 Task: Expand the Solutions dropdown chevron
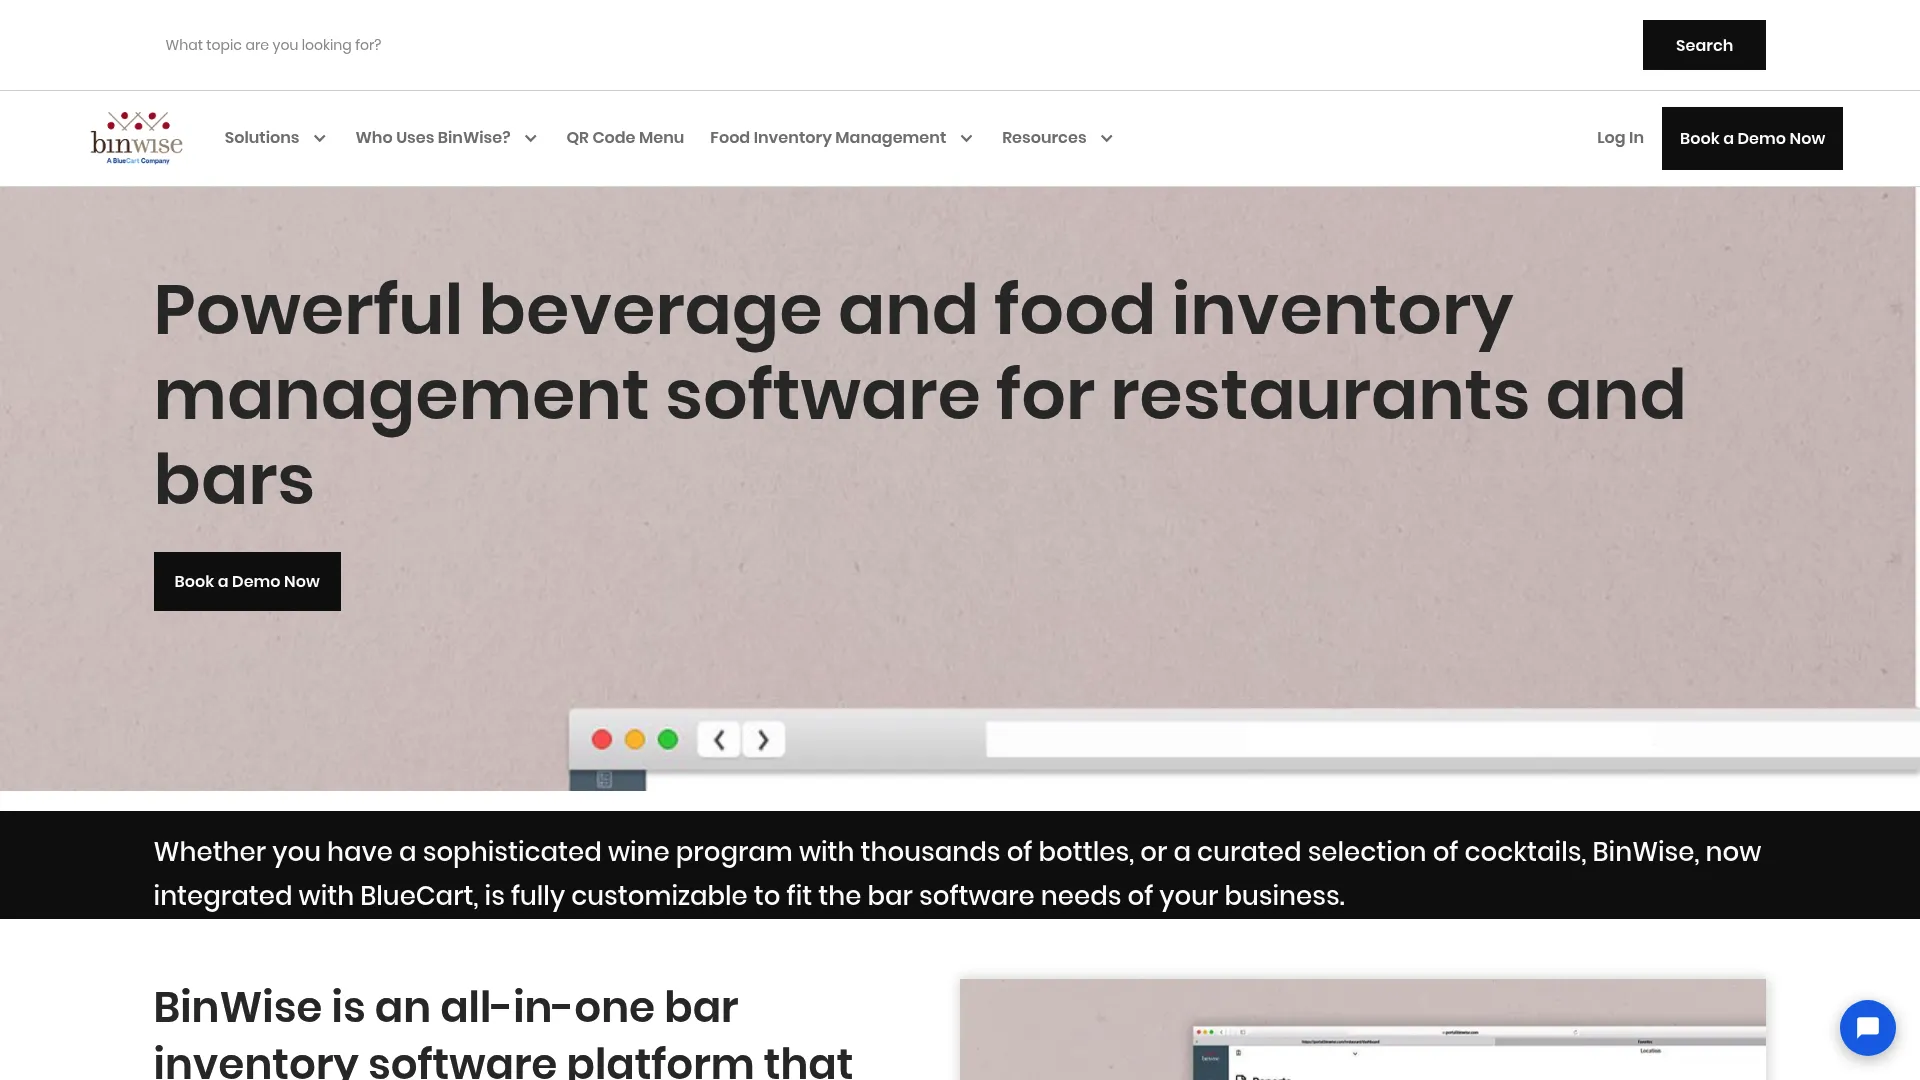tap(320, 138)
